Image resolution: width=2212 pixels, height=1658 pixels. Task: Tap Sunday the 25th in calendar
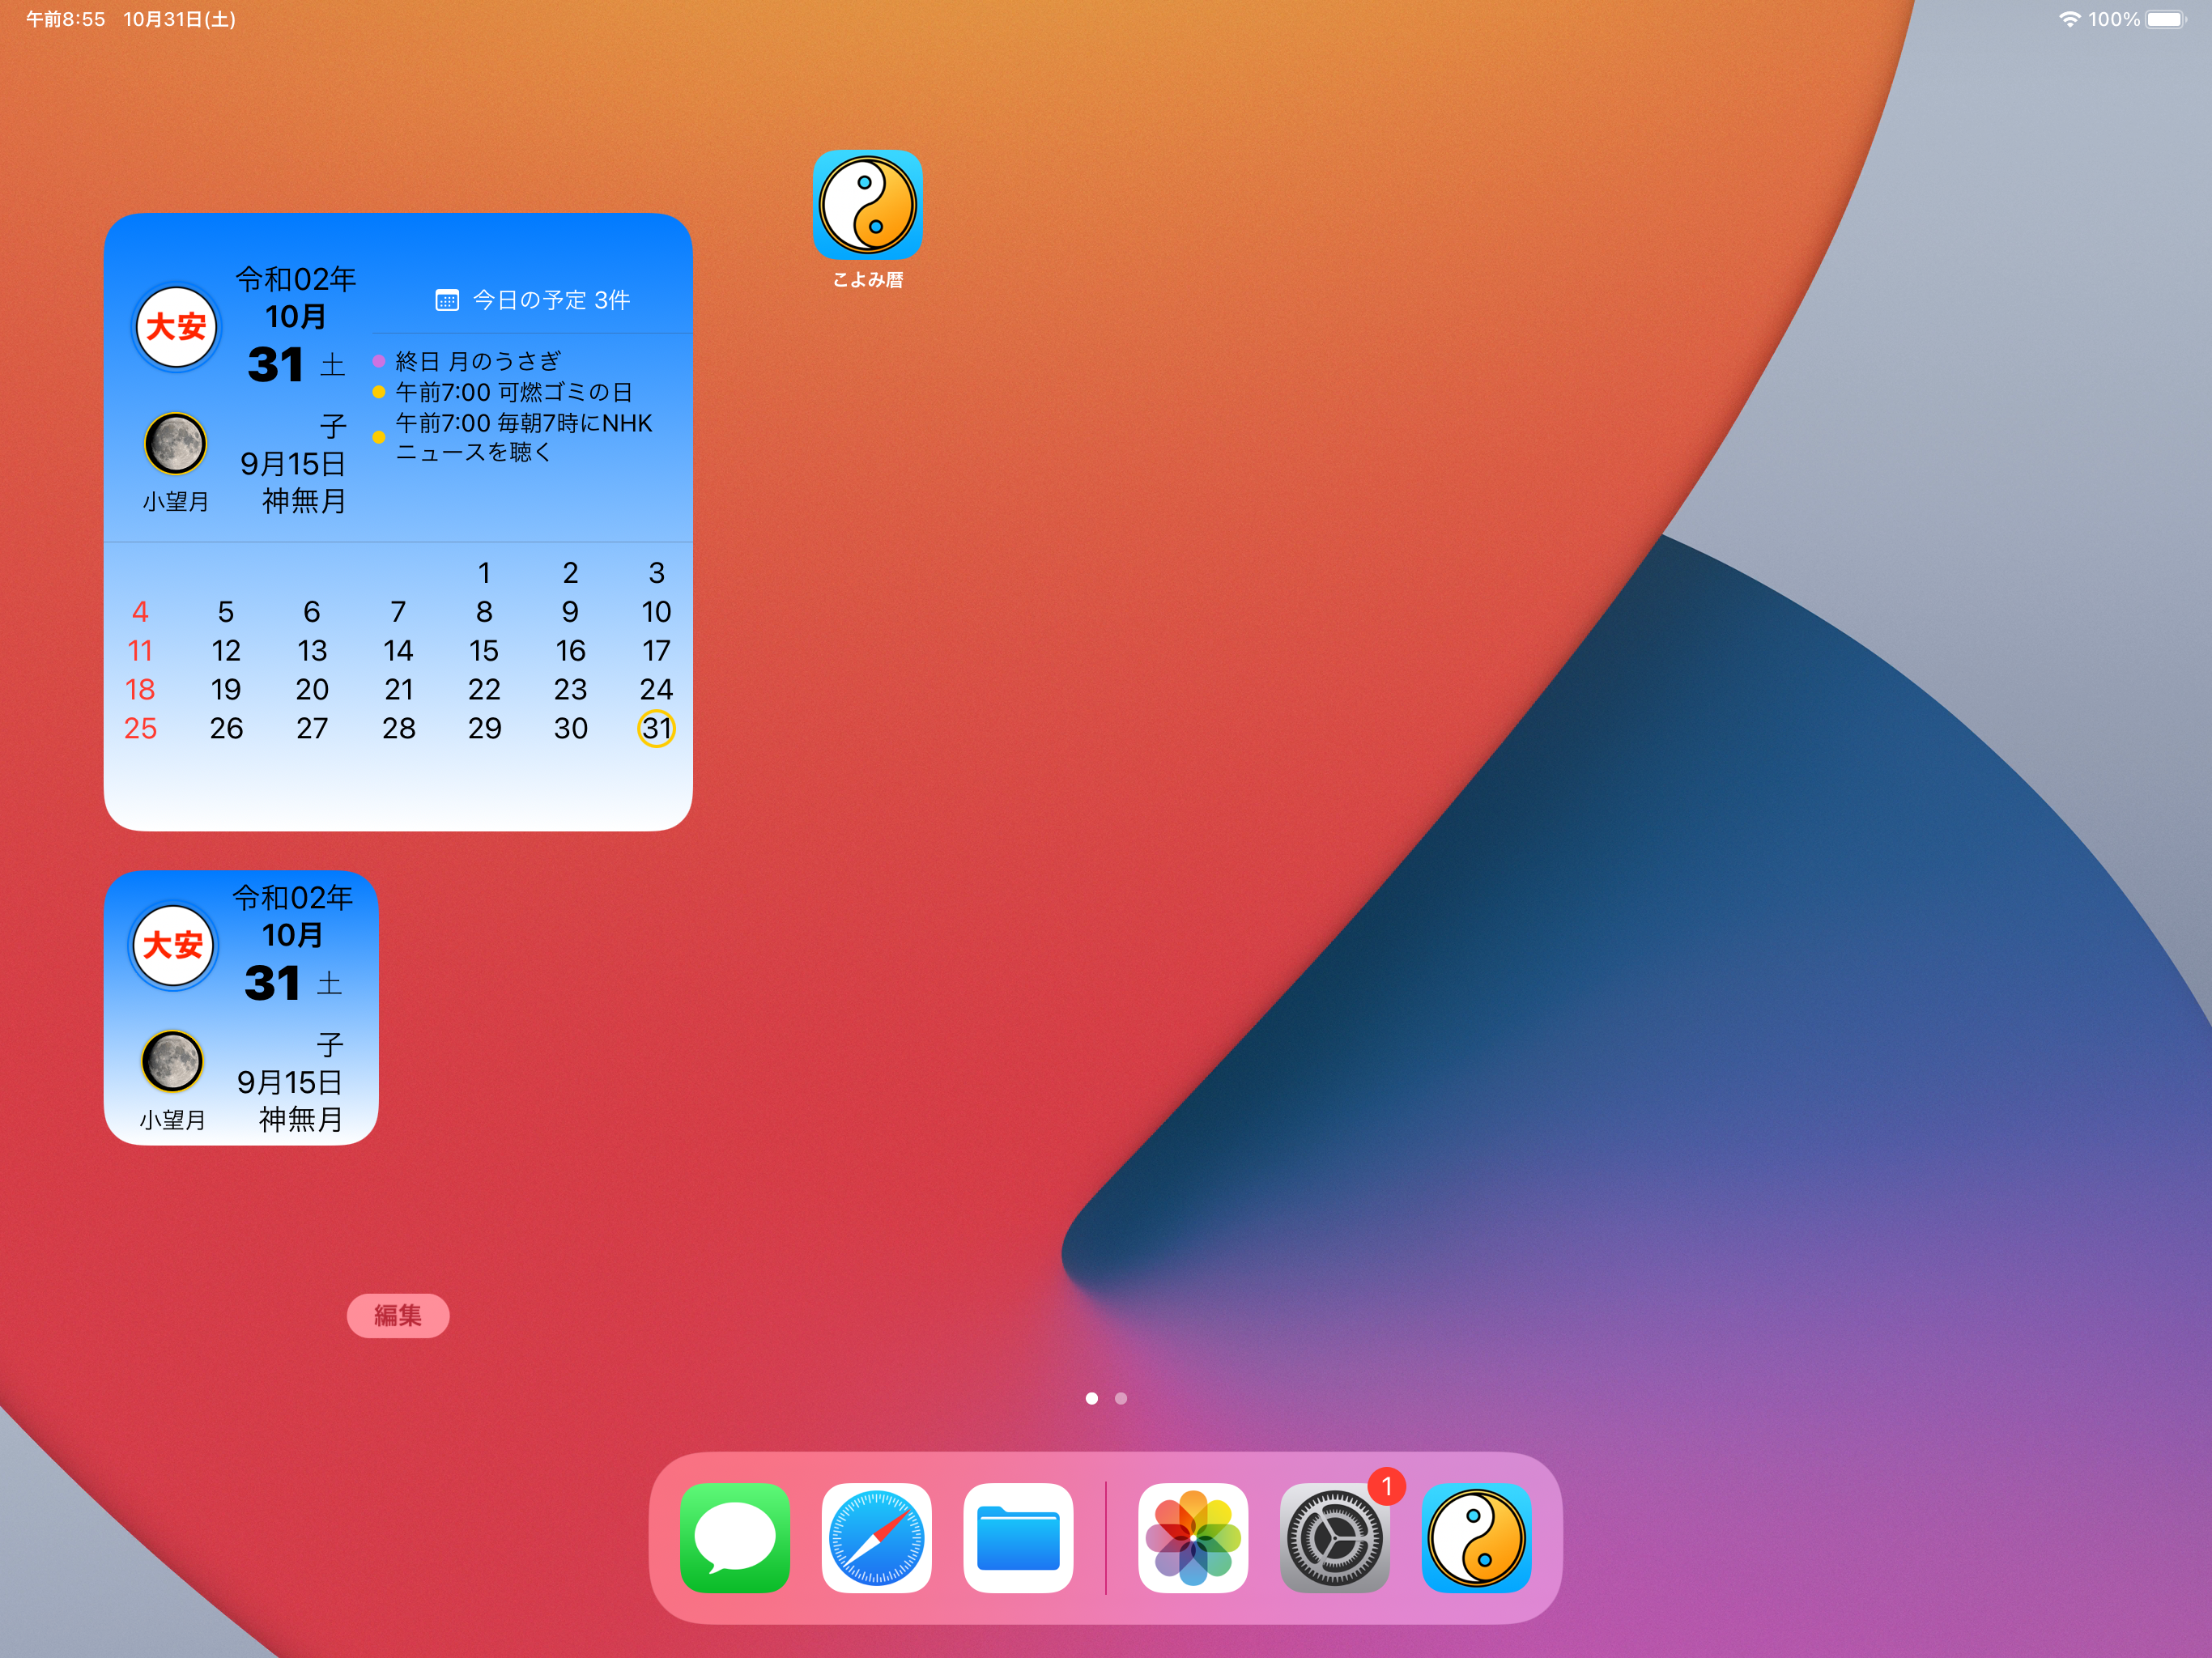click(140, 728)
